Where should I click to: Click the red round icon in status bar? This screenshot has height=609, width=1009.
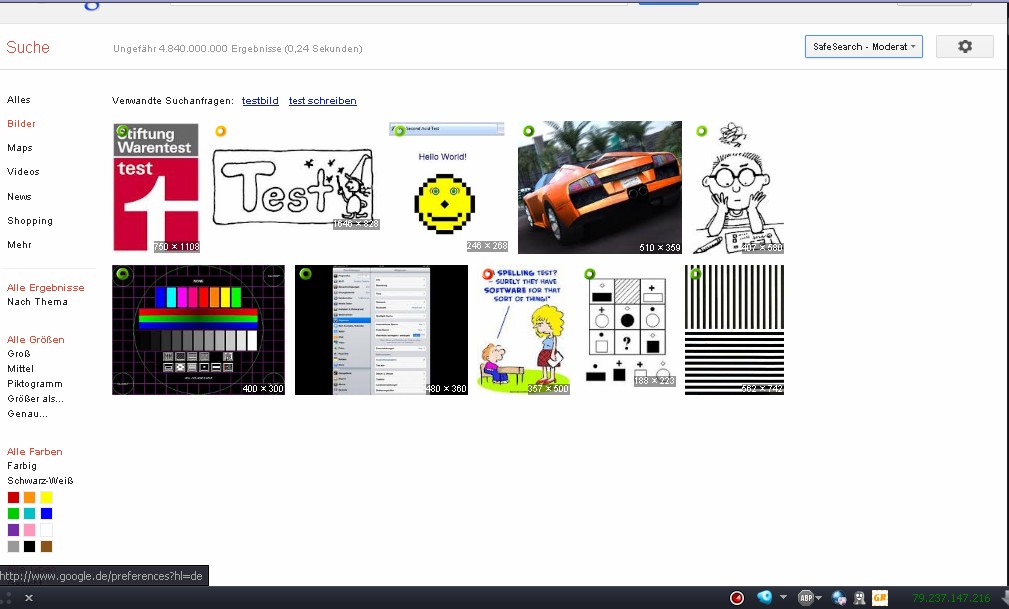[737, 598]
